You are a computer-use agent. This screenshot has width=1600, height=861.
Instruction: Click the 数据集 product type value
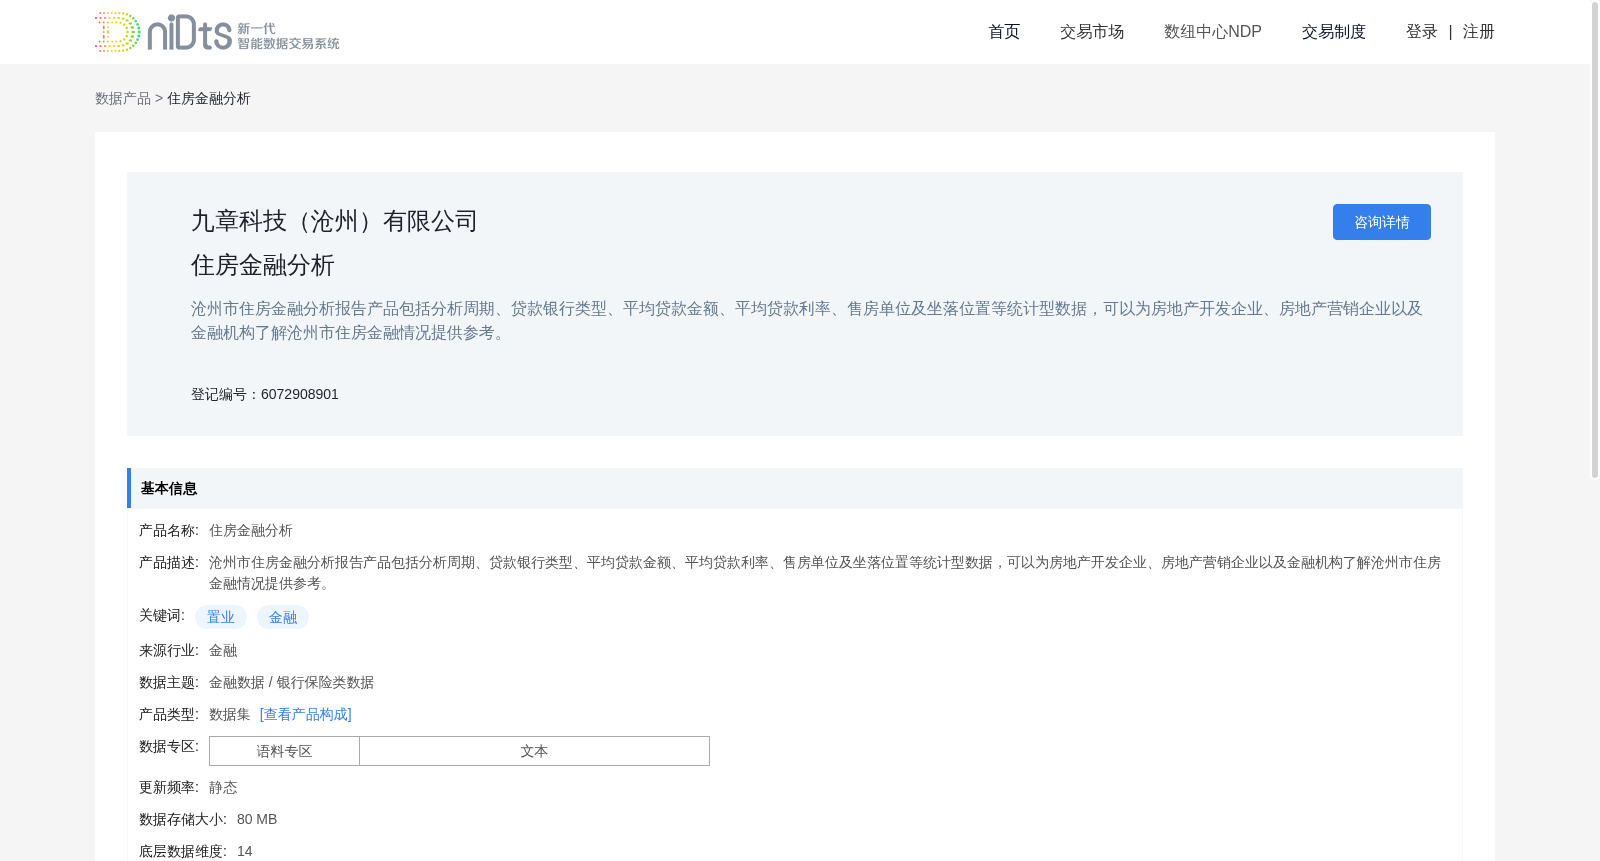pos(230,714)
